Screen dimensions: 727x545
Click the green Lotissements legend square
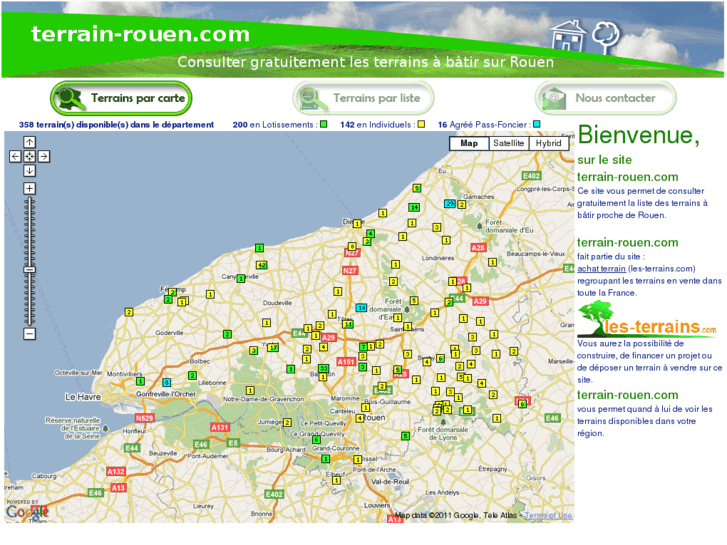click(x=324, y=124)
